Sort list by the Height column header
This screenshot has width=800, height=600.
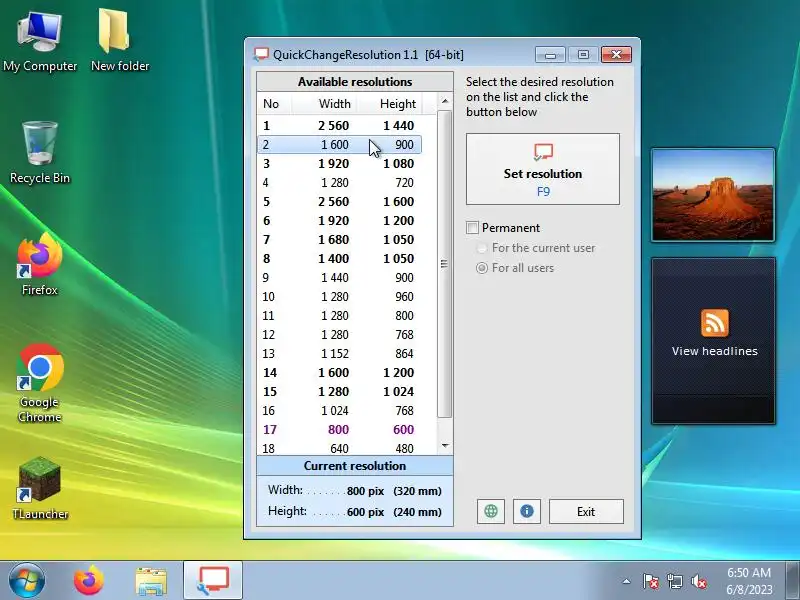[x=390, y=104]
